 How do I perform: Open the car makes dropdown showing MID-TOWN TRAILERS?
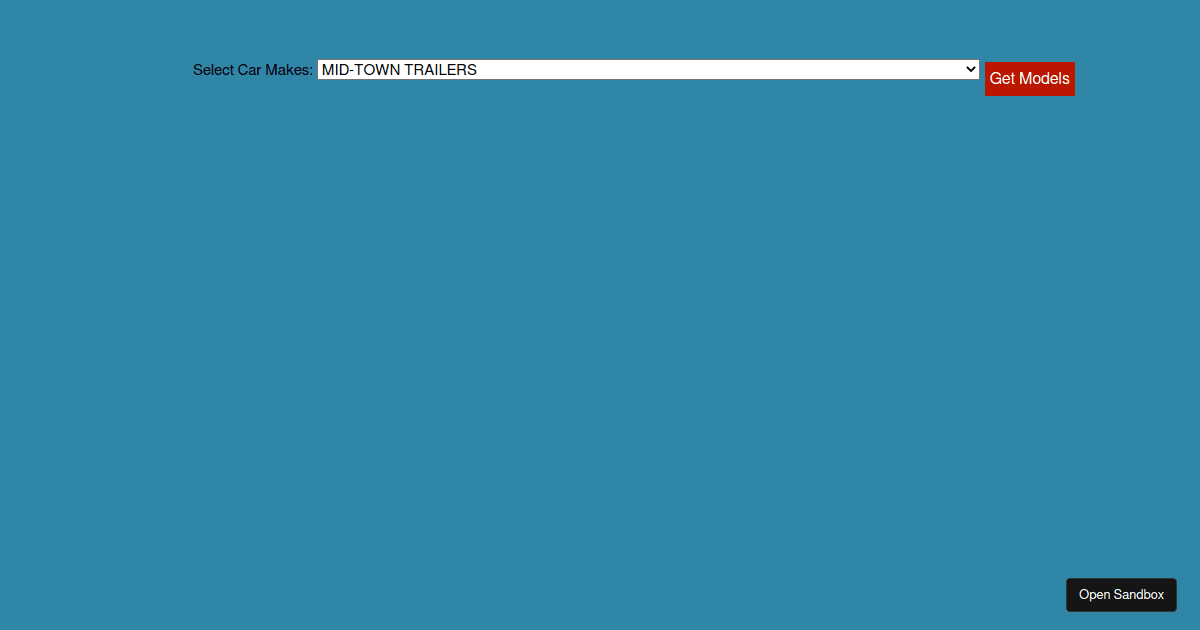coord(648,70)
